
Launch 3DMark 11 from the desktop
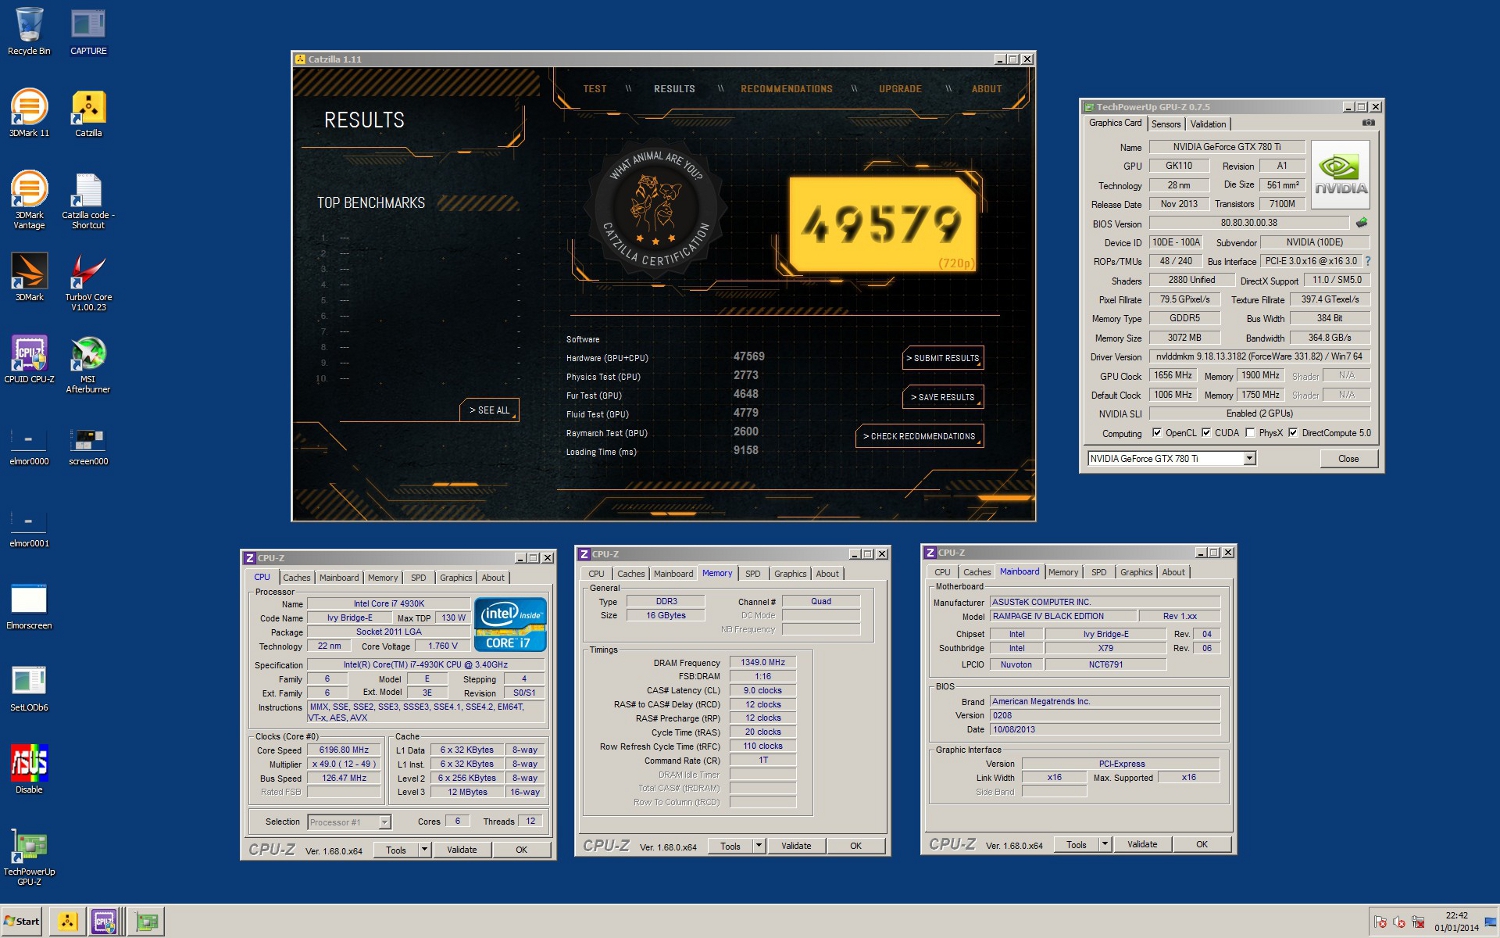(x=29, y=113)
